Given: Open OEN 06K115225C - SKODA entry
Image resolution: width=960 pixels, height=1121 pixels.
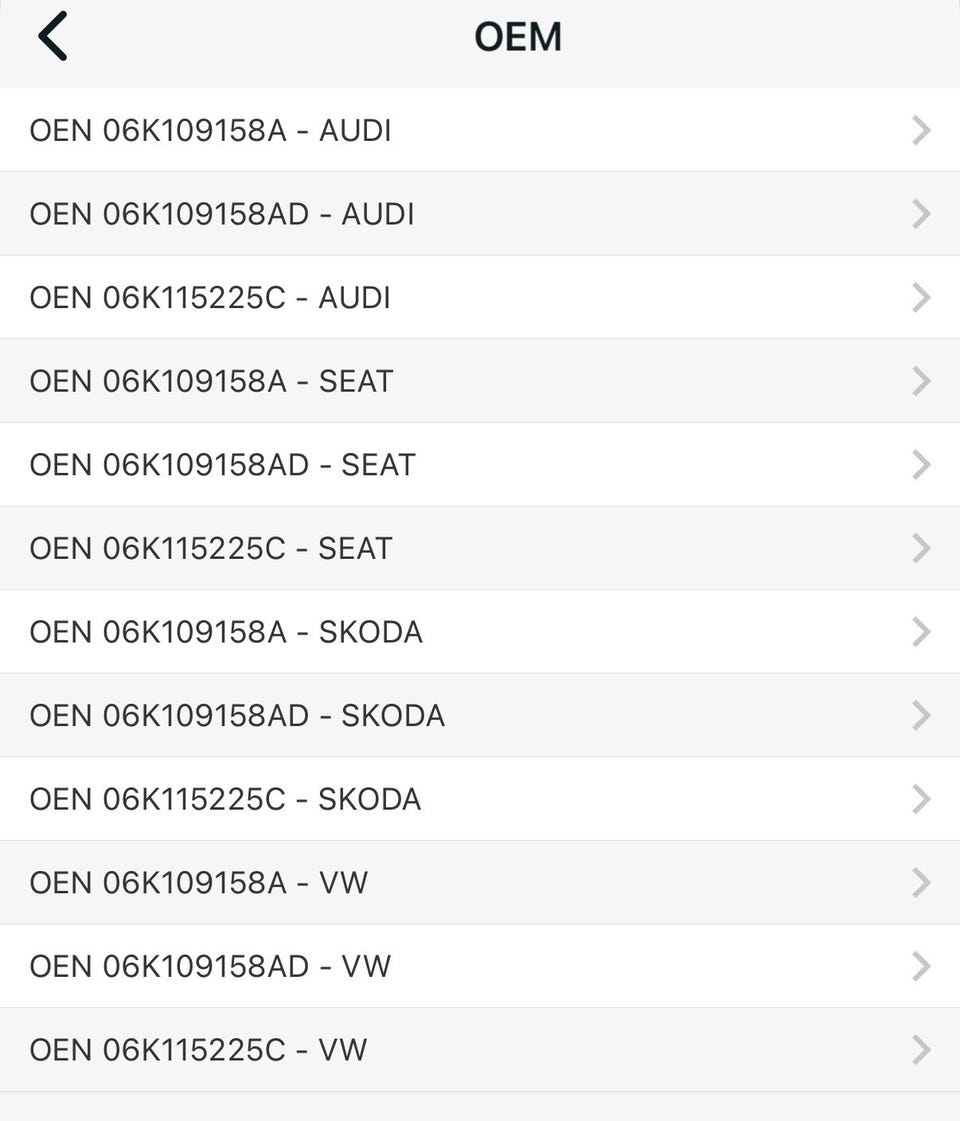Looking at the screenshot, I should [x=225, y=799].
